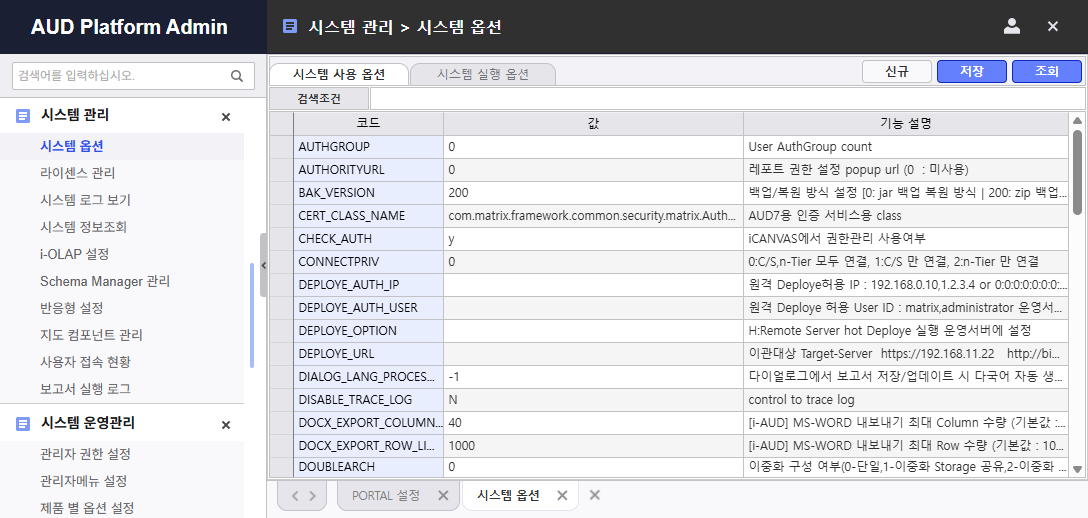
Task: Close the 시스템 옵션 bottom tab
Action: (x=562, y=495)
